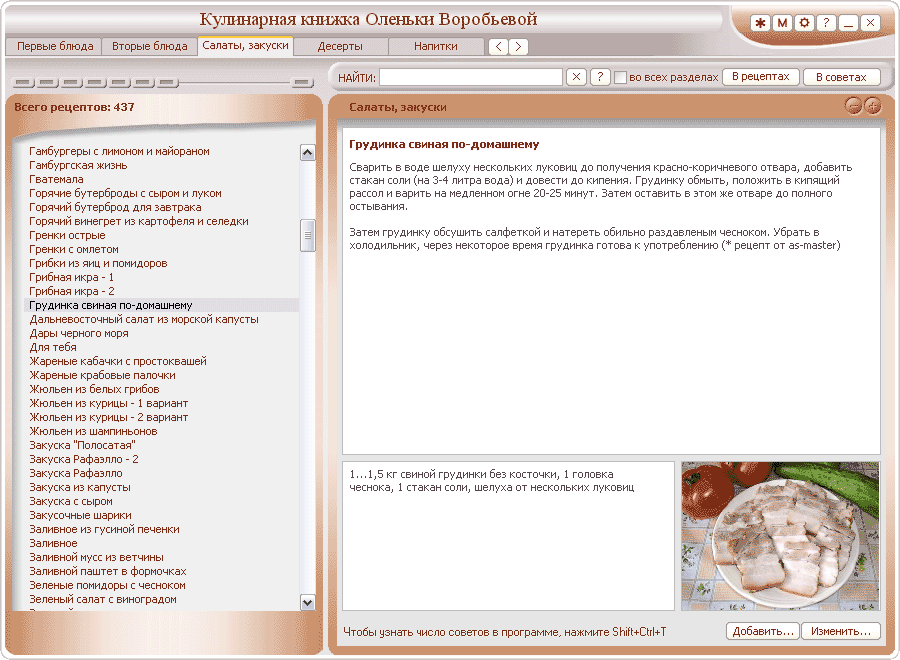Clear the search field with the X button

[x=576, y=77]
